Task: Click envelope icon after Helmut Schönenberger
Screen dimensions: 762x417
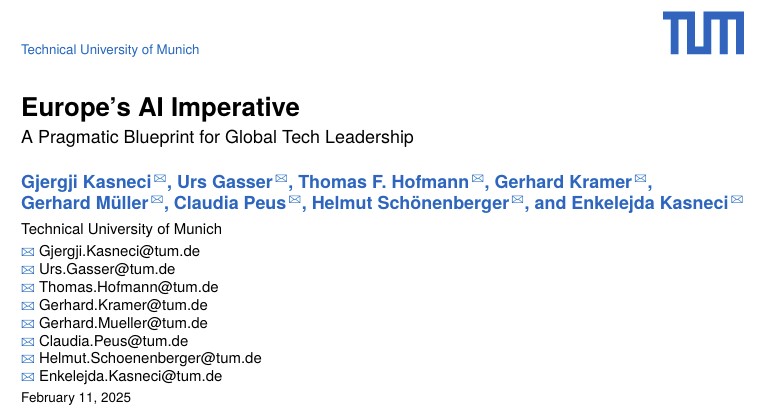Action: (518, 199)
